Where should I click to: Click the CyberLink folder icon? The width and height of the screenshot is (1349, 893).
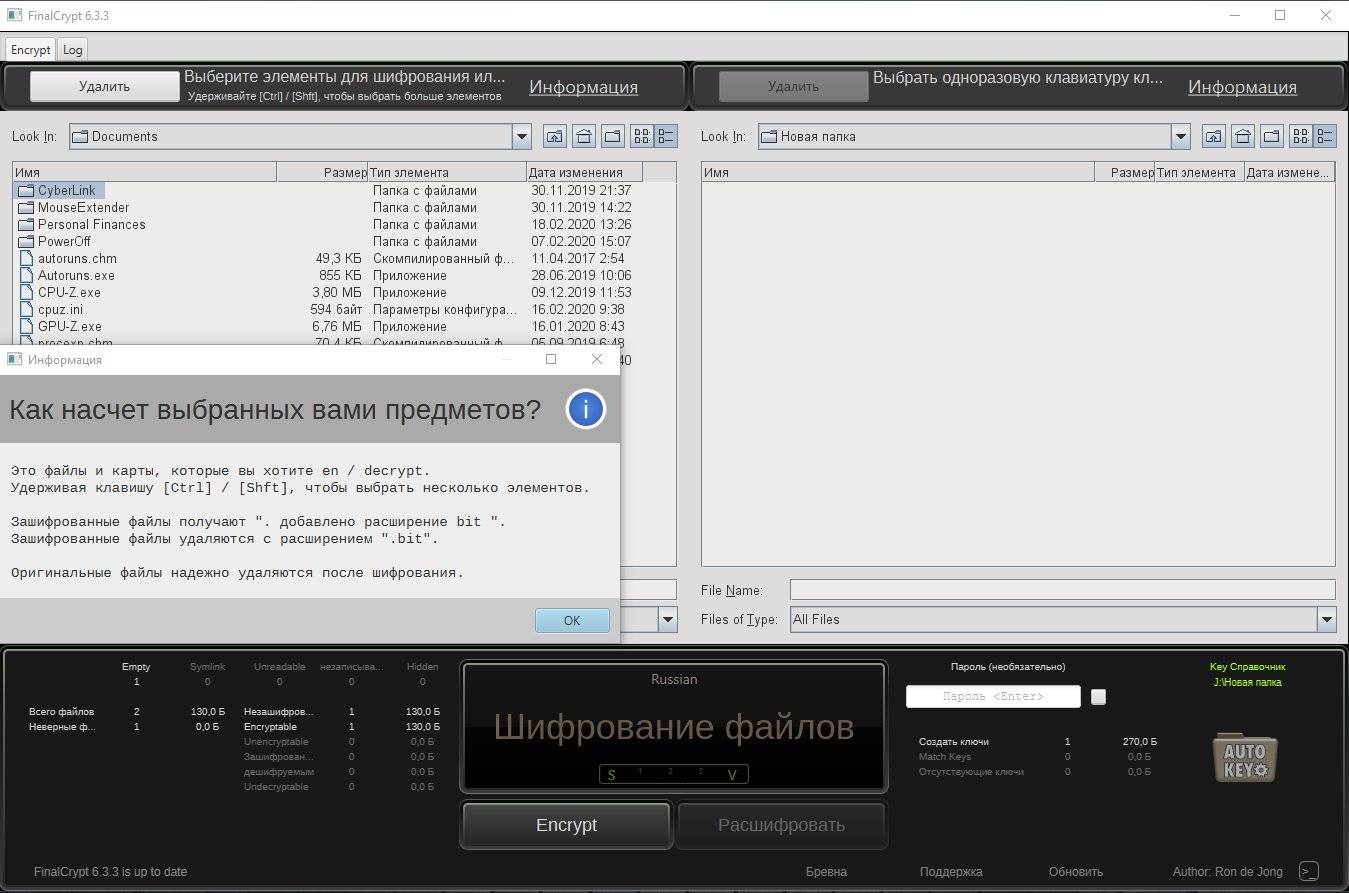pyautogui.click(x=26, y=190)
